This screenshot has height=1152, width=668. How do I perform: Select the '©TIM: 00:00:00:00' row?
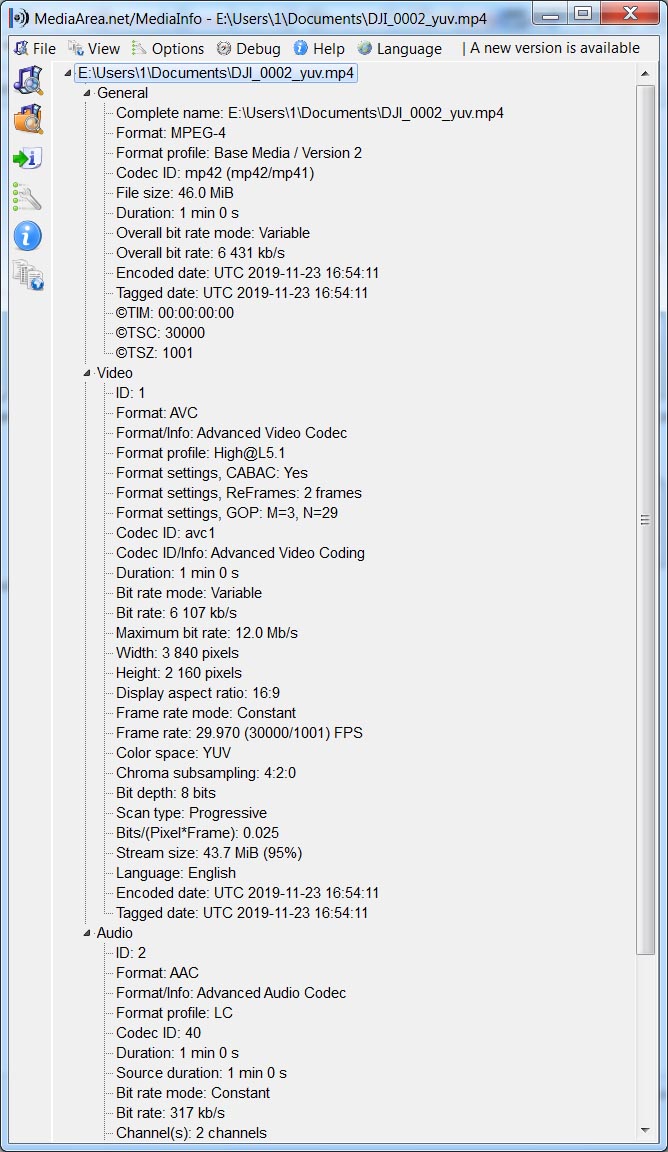tap(175, 313)
